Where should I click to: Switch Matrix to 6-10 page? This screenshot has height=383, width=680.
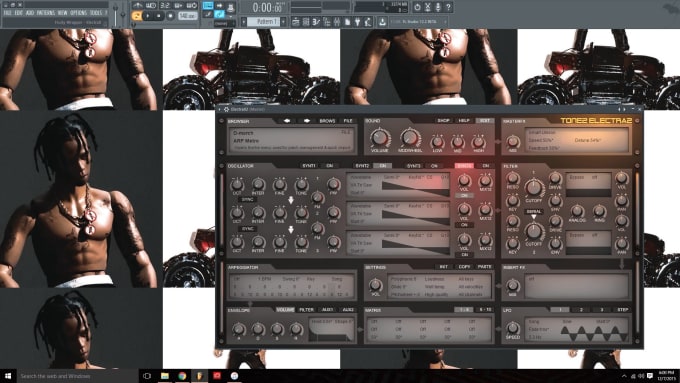[485, 310]
